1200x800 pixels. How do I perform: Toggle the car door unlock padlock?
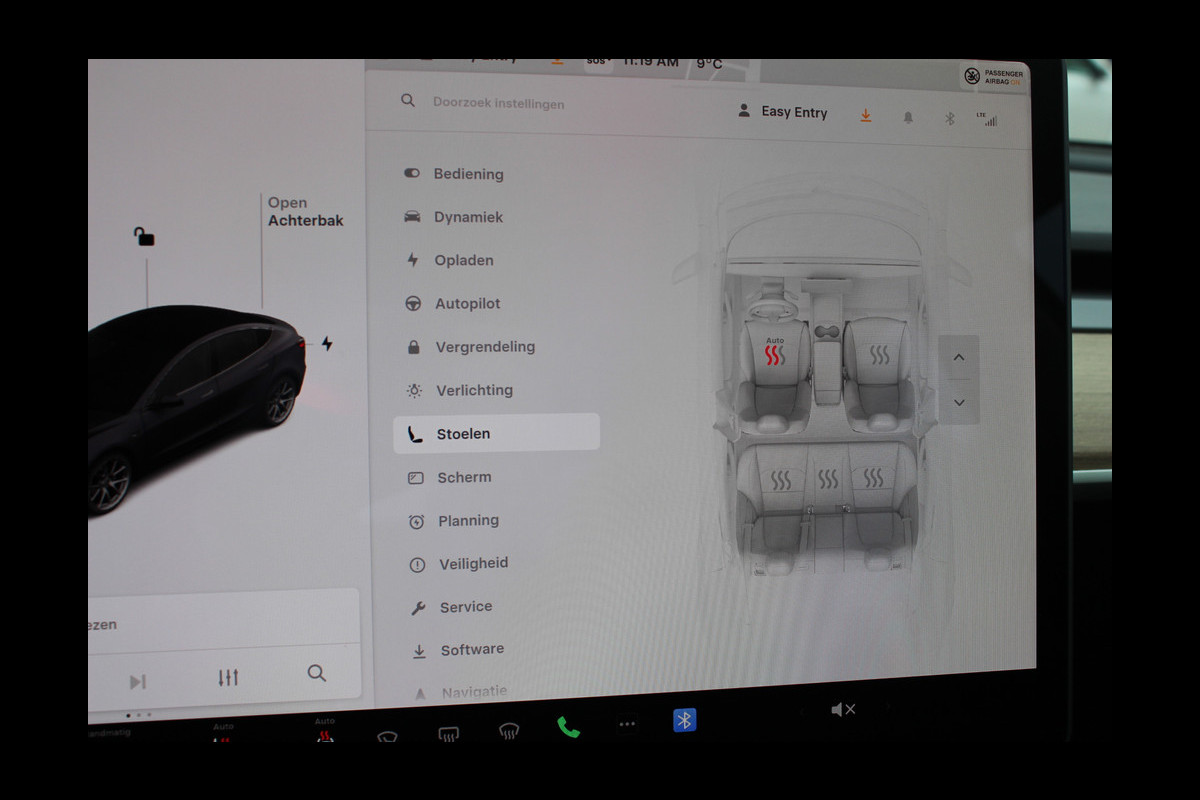[144, 236]
